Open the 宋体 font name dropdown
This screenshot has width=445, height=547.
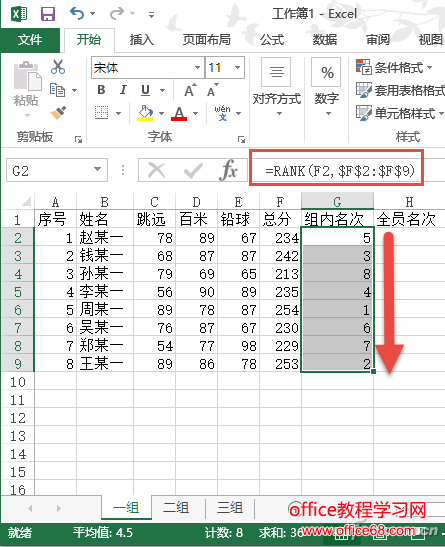tap(197, 67)
